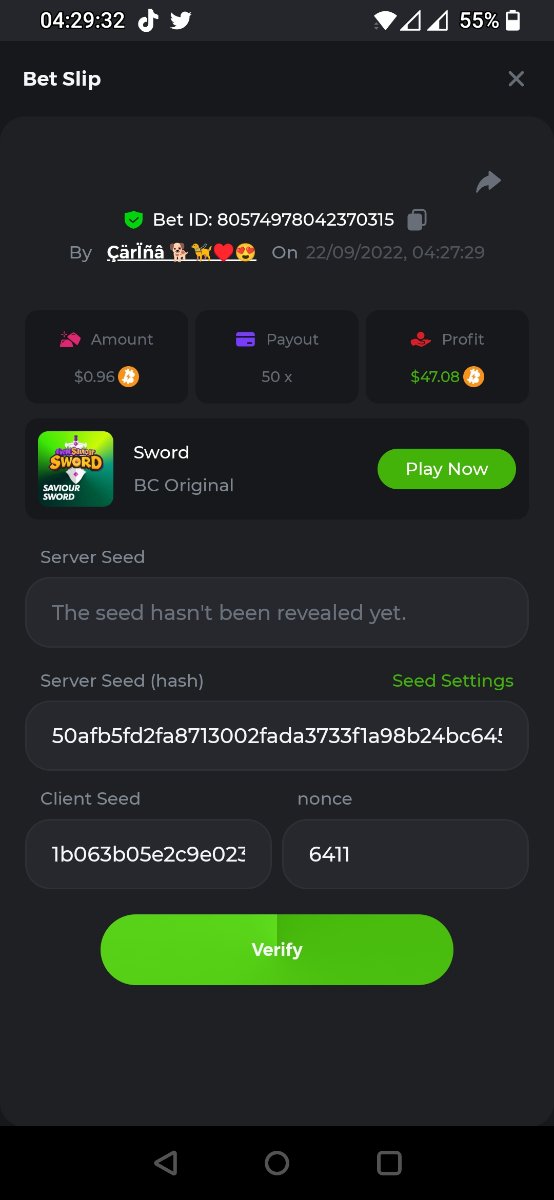Tap the green verified shield icon
The width and height of the screenshot is (554, 1200).
click(133, 219)
